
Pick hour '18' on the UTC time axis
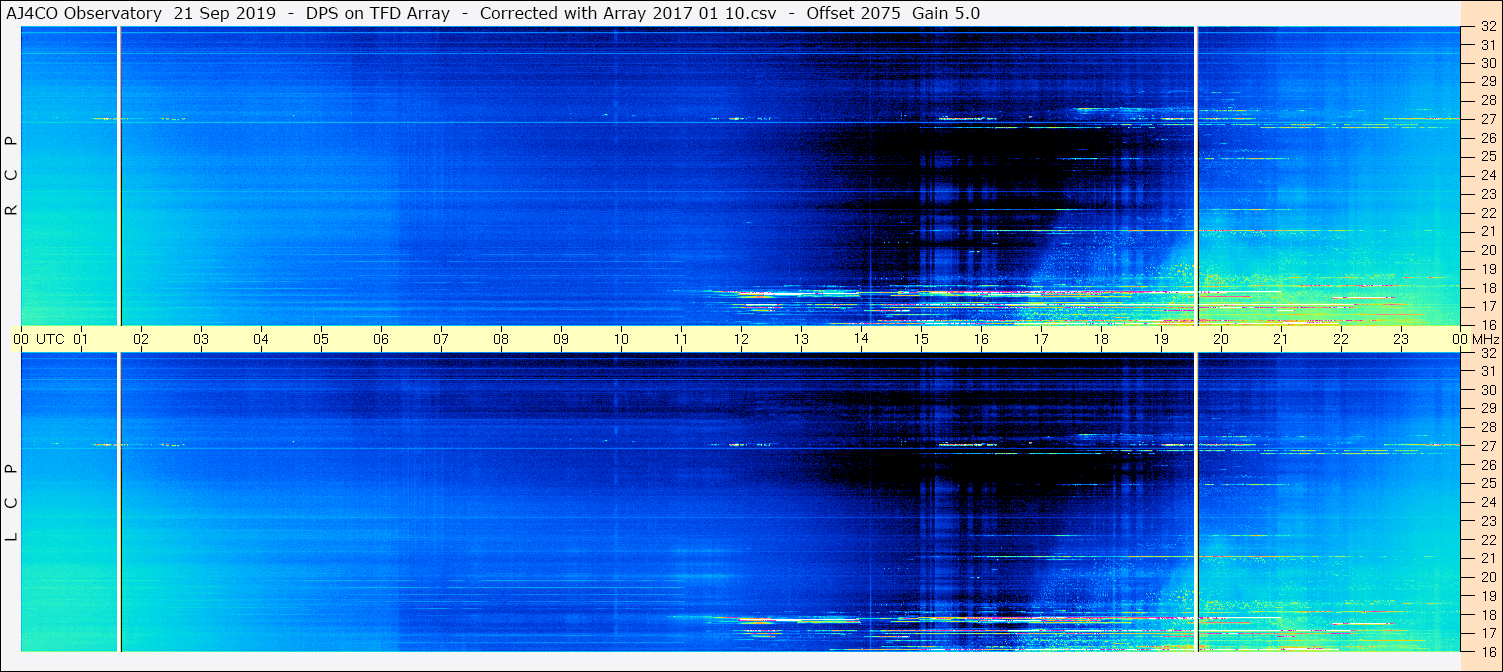[x=1101, y=339]
